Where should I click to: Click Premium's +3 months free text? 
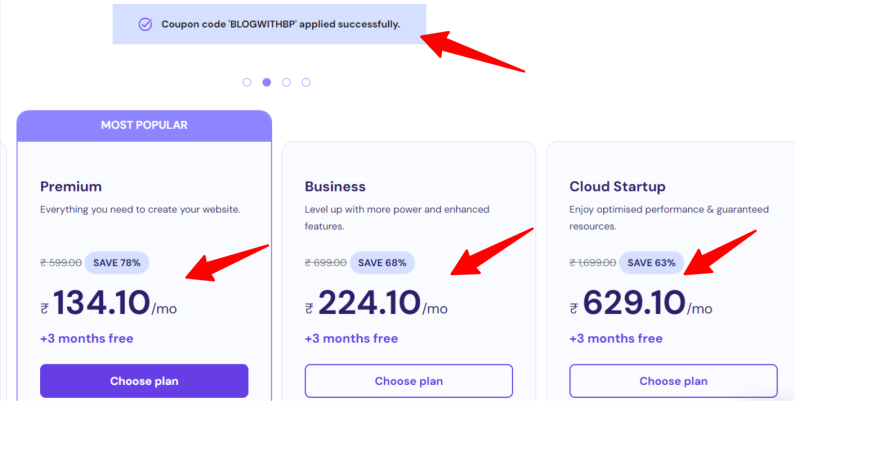[86, 338]
